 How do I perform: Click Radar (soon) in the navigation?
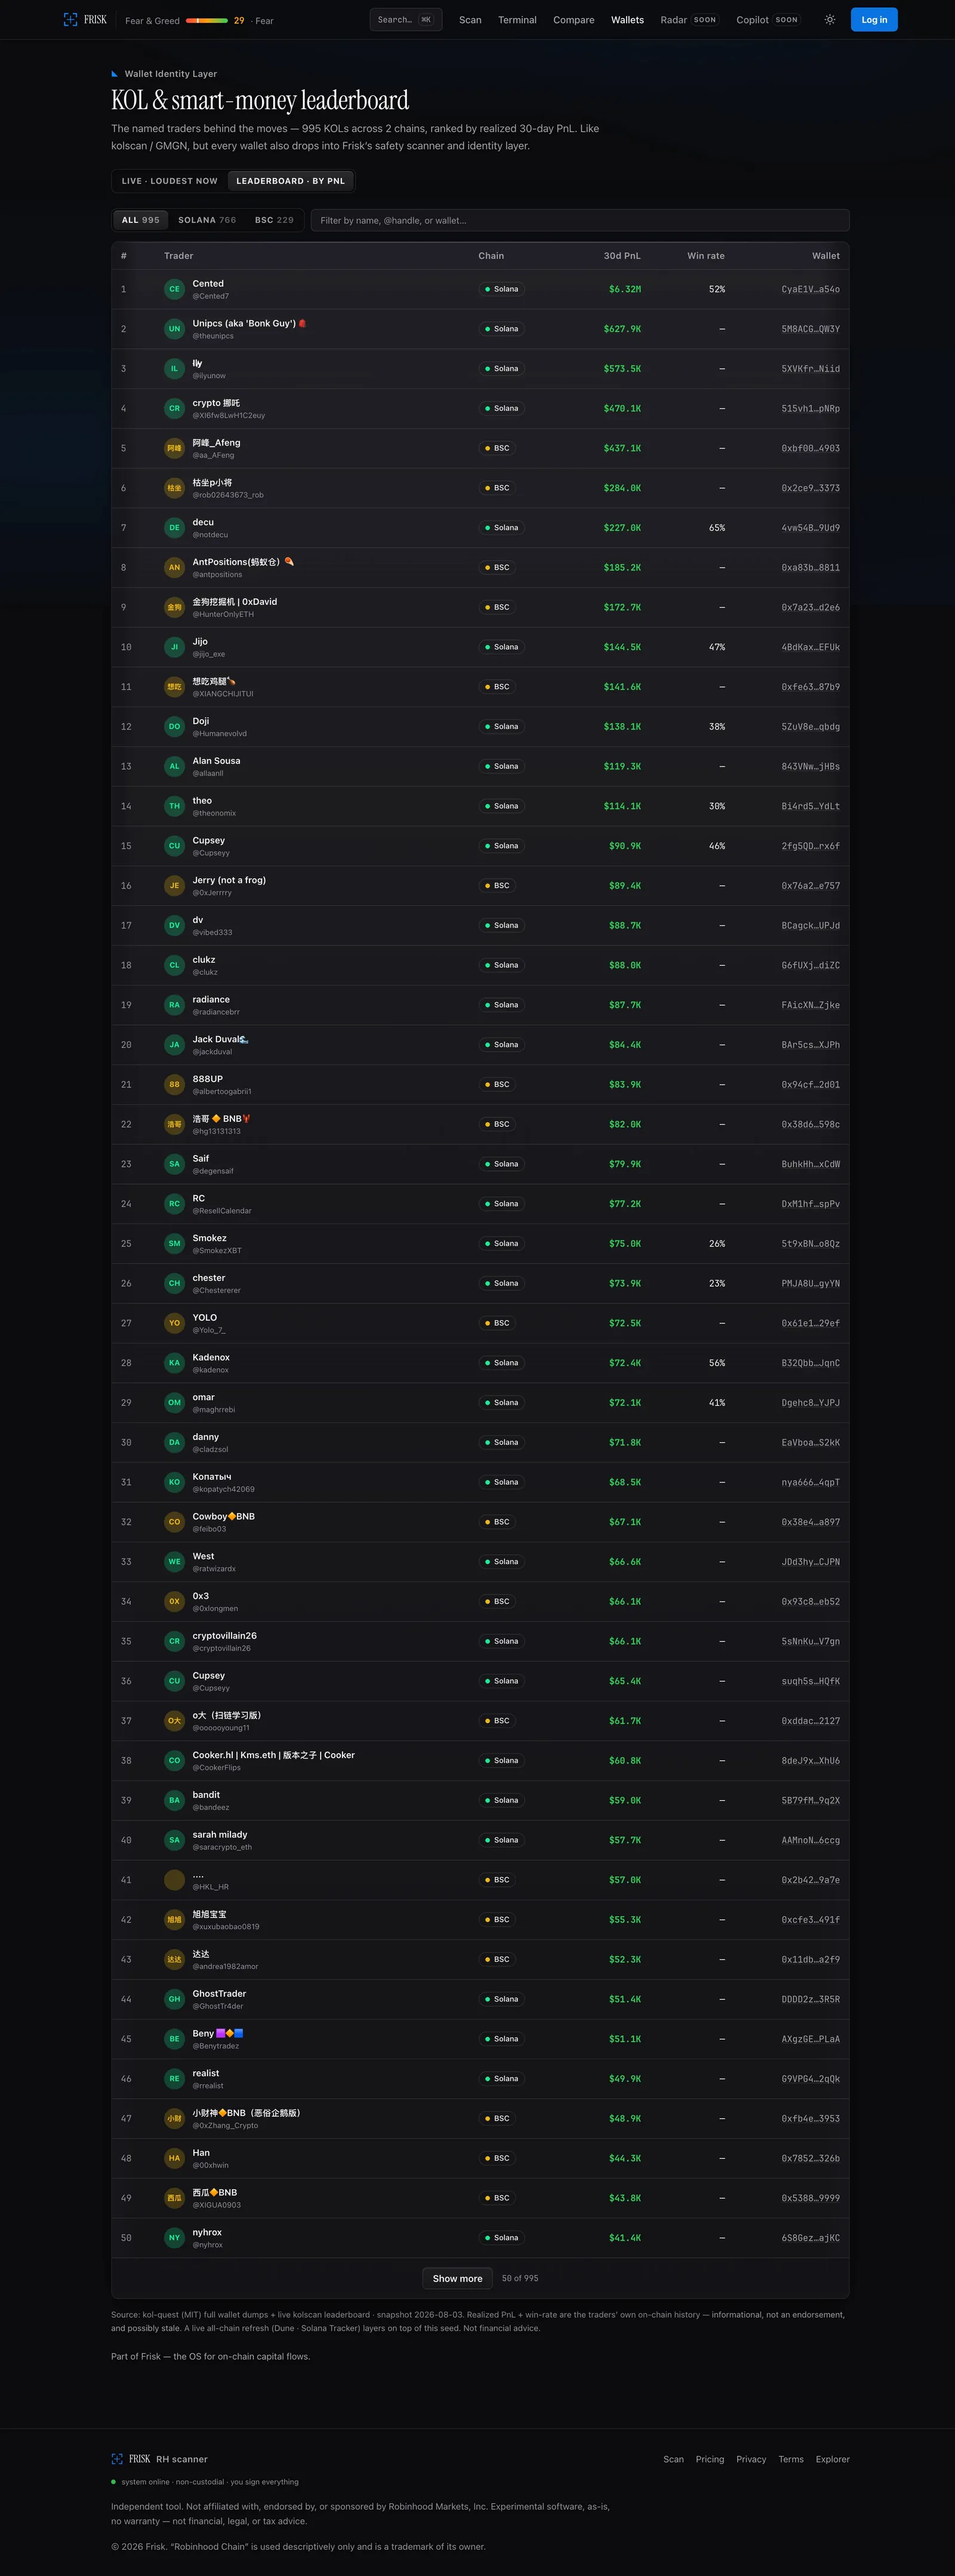pos(690,20)
